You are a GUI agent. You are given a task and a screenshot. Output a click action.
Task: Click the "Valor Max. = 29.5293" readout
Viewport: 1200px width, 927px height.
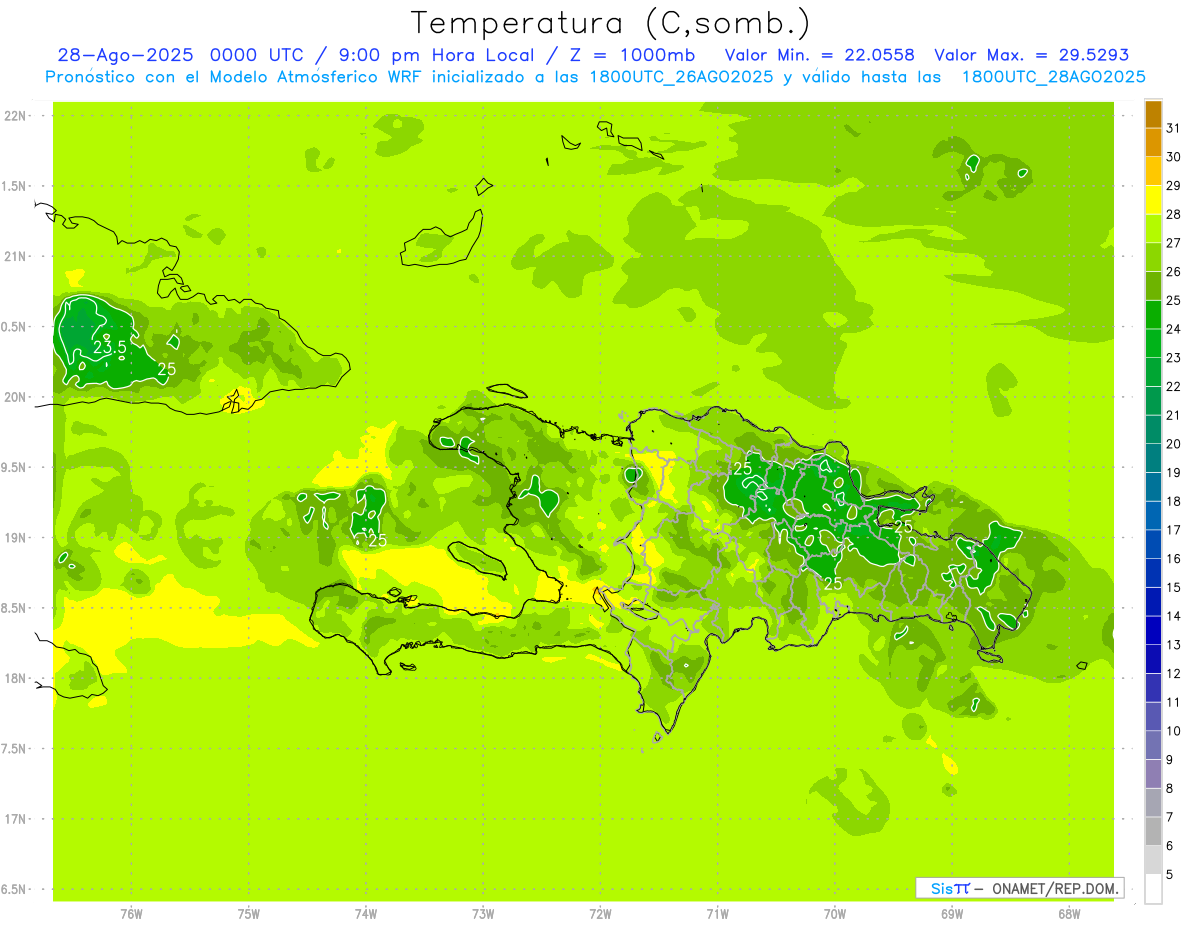[1031, 55]
